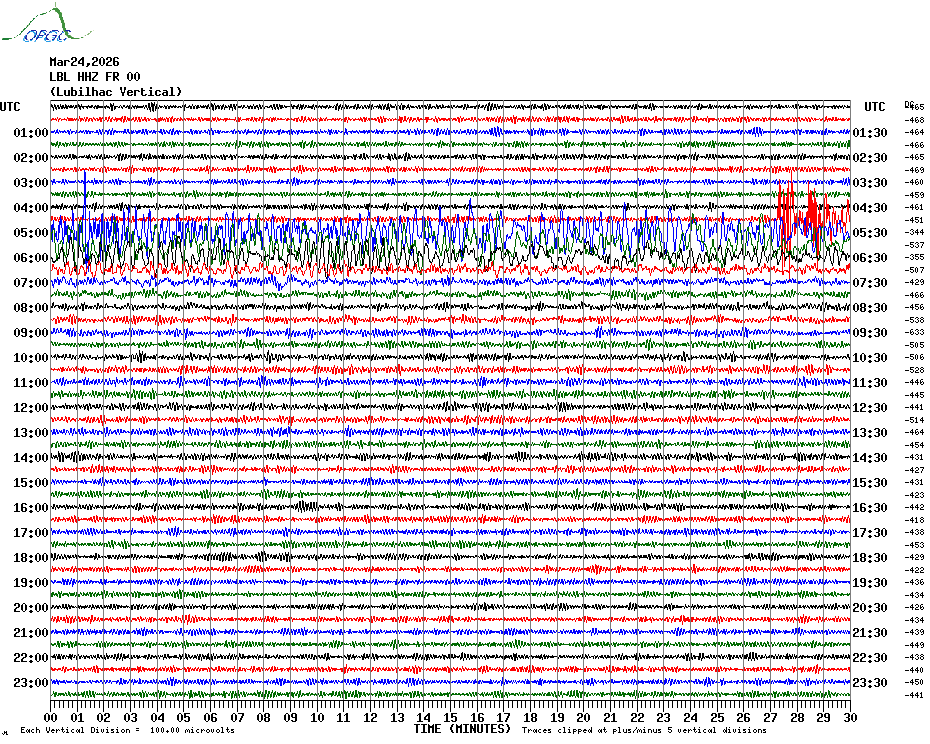Click minute 00 on the bottom time axis
Screen dimensions: 930x744
click(x=50, y=717)
